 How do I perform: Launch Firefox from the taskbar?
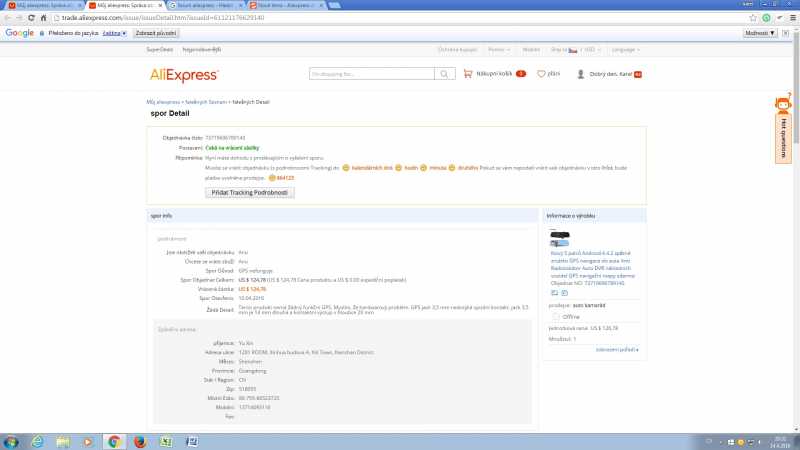[x=140, y=441]
